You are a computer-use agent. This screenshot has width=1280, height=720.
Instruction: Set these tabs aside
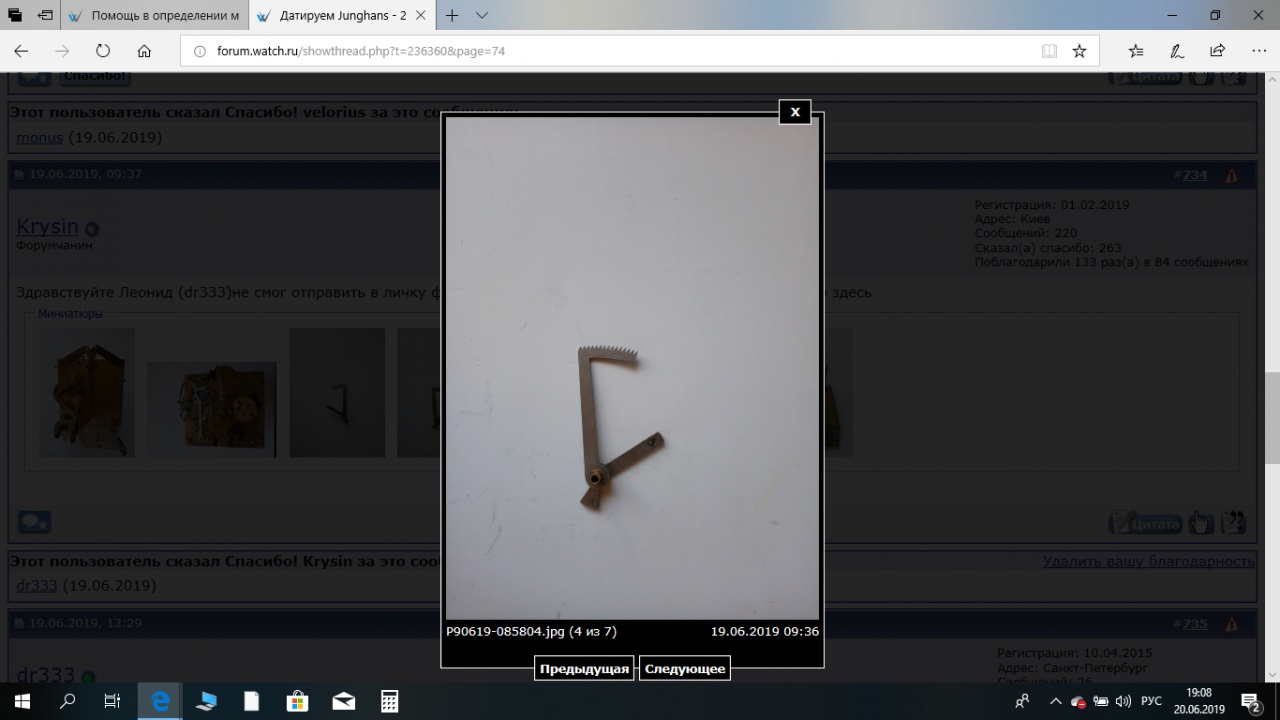coord(45,16)
